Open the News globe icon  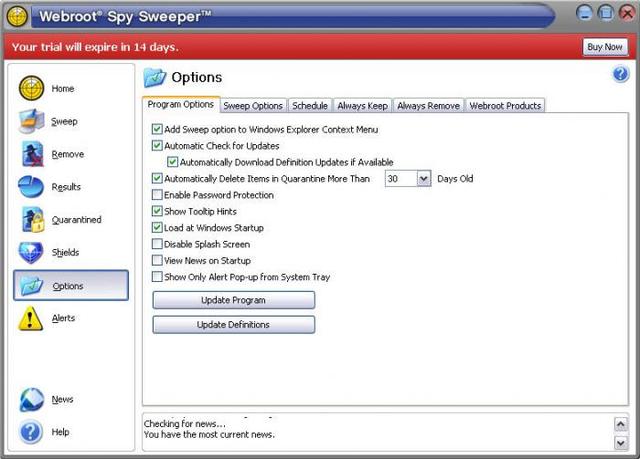coord(31,399)
